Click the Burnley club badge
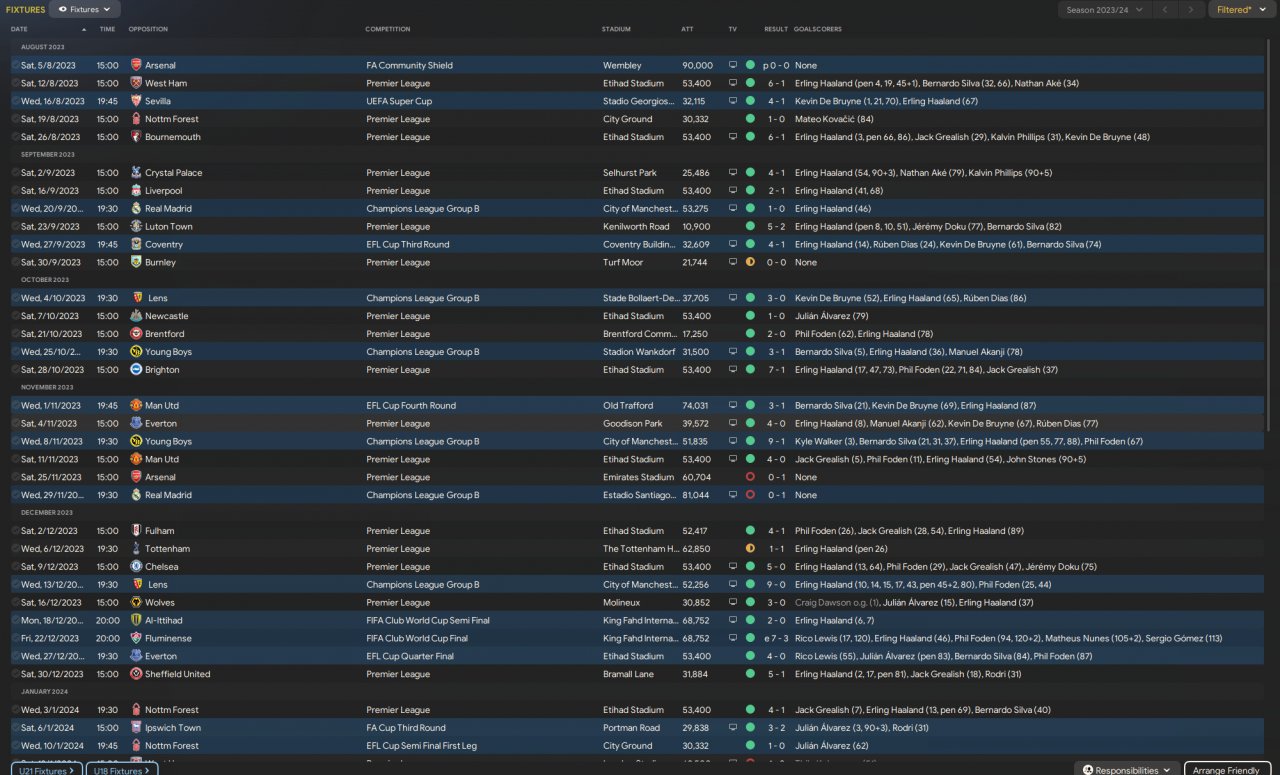Image resolution: width=1280 pixels, height=775 pixels. [x=135, y=263]
